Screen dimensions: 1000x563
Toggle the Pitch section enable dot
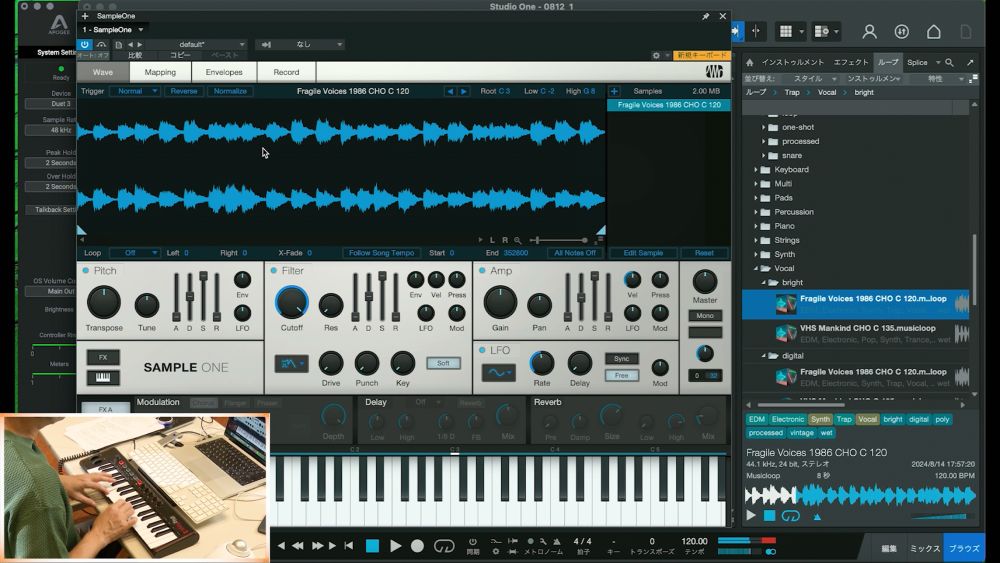(x=85, y=270)
